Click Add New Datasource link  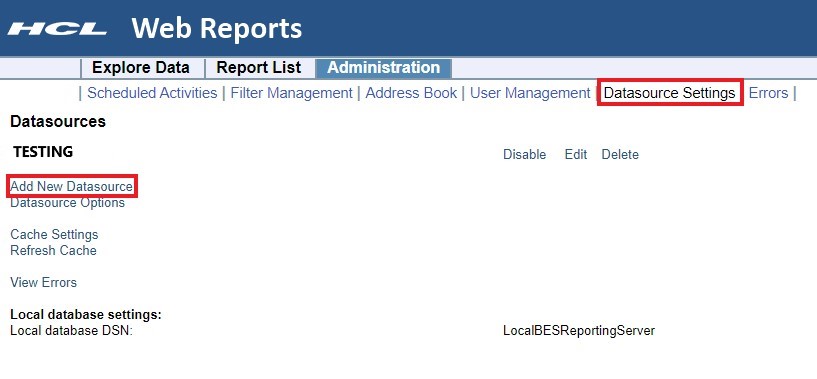click(x=71, y=186)
